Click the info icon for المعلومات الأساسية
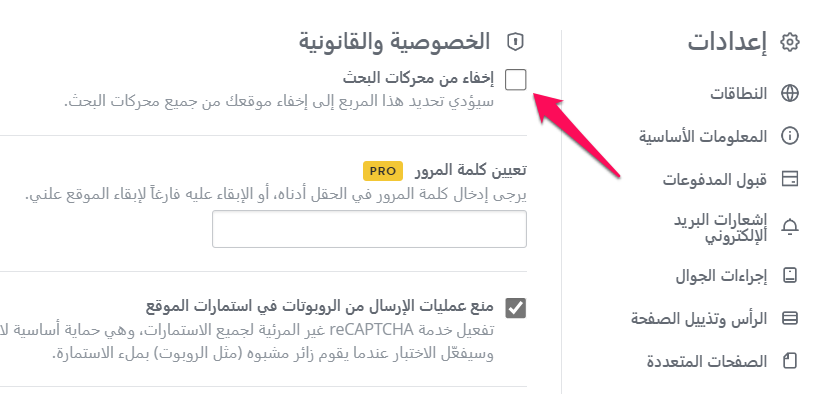The height and width of the screenshot is (394, 827). 790,137
